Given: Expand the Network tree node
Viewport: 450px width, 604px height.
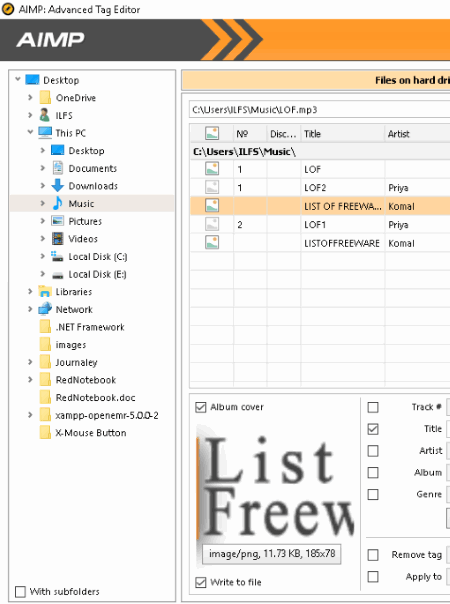Looking at the screenshot, I should (x=30, y=309).
